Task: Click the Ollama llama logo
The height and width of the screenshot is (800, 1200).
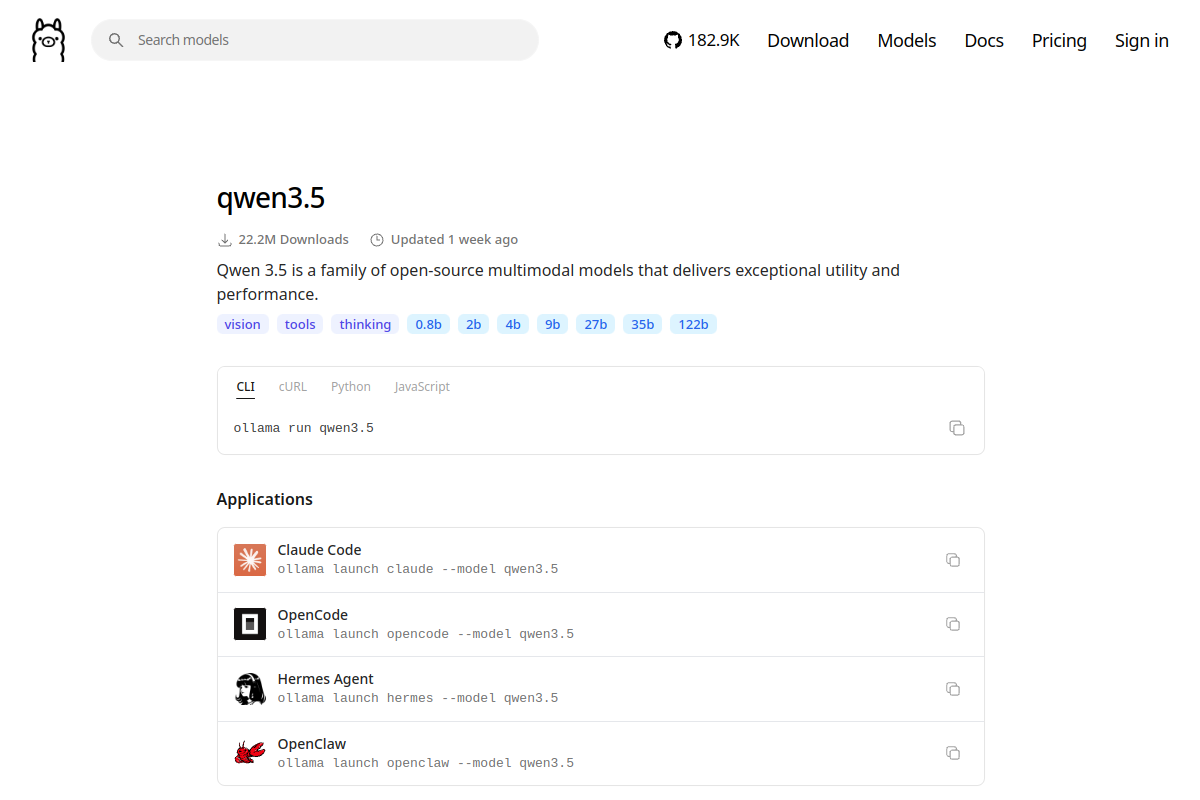Action: 48,40
